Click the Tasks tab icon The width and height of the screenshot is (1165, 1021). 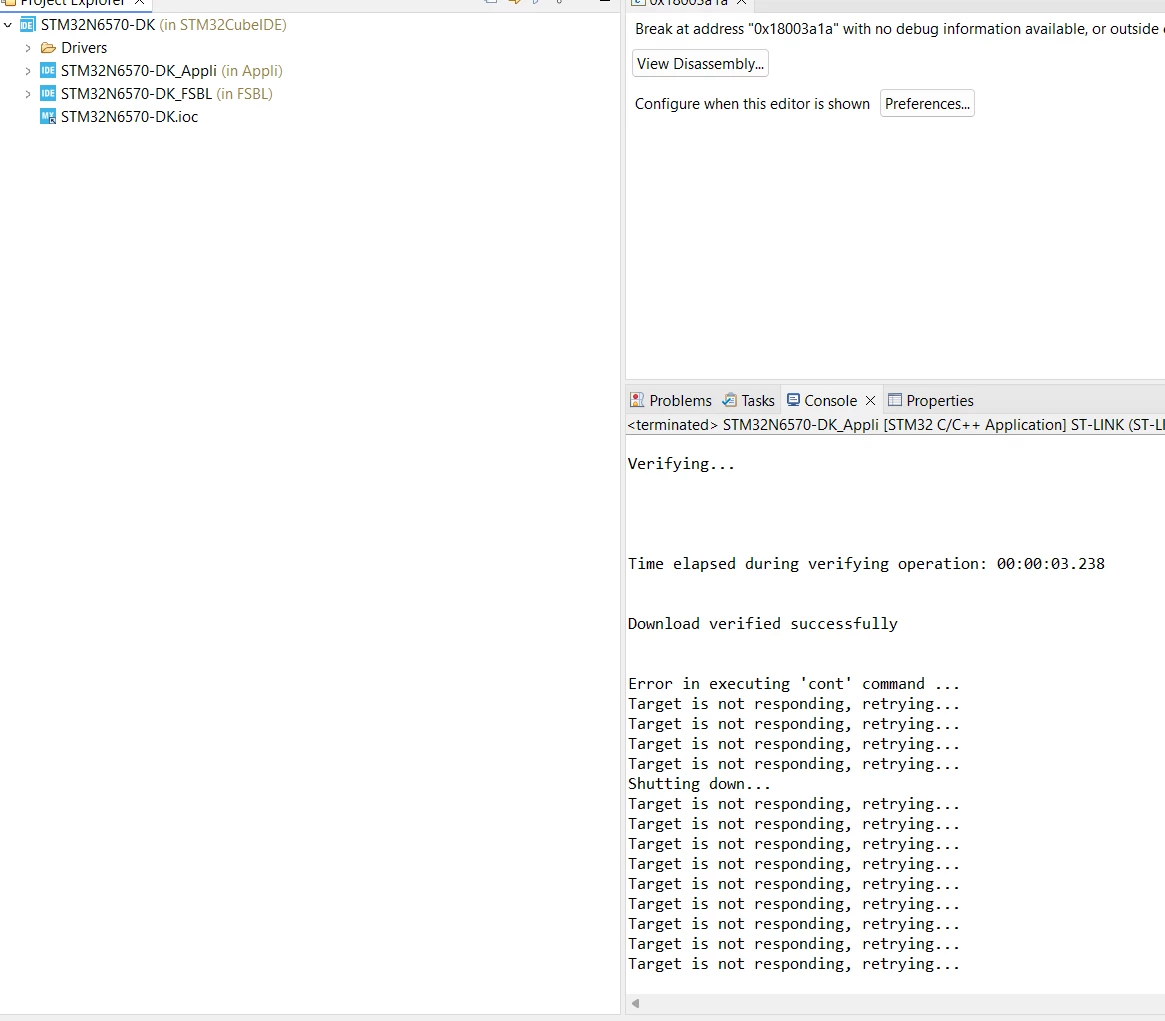pos(730,401)
